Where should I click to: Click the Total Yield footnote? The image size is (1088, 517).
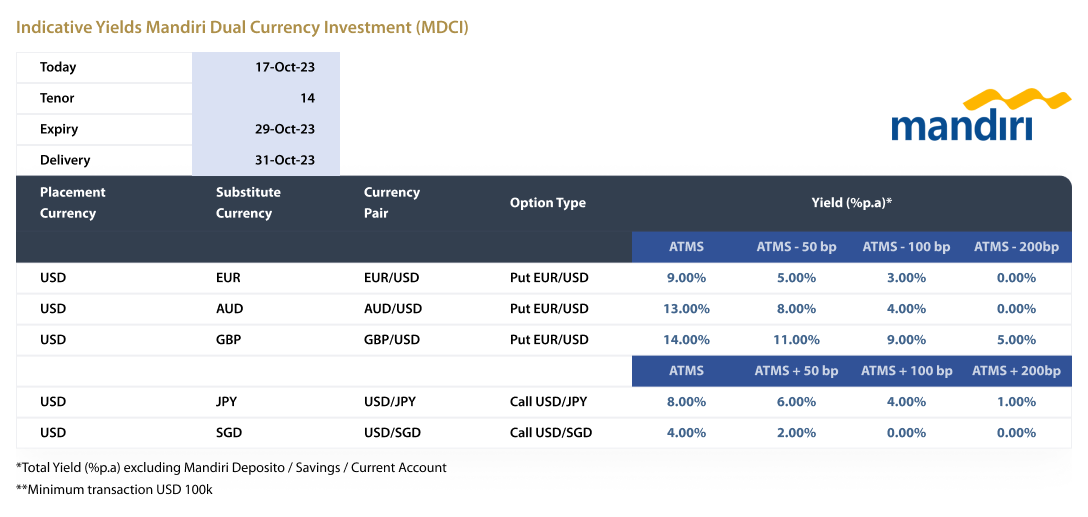pos(231,468)
